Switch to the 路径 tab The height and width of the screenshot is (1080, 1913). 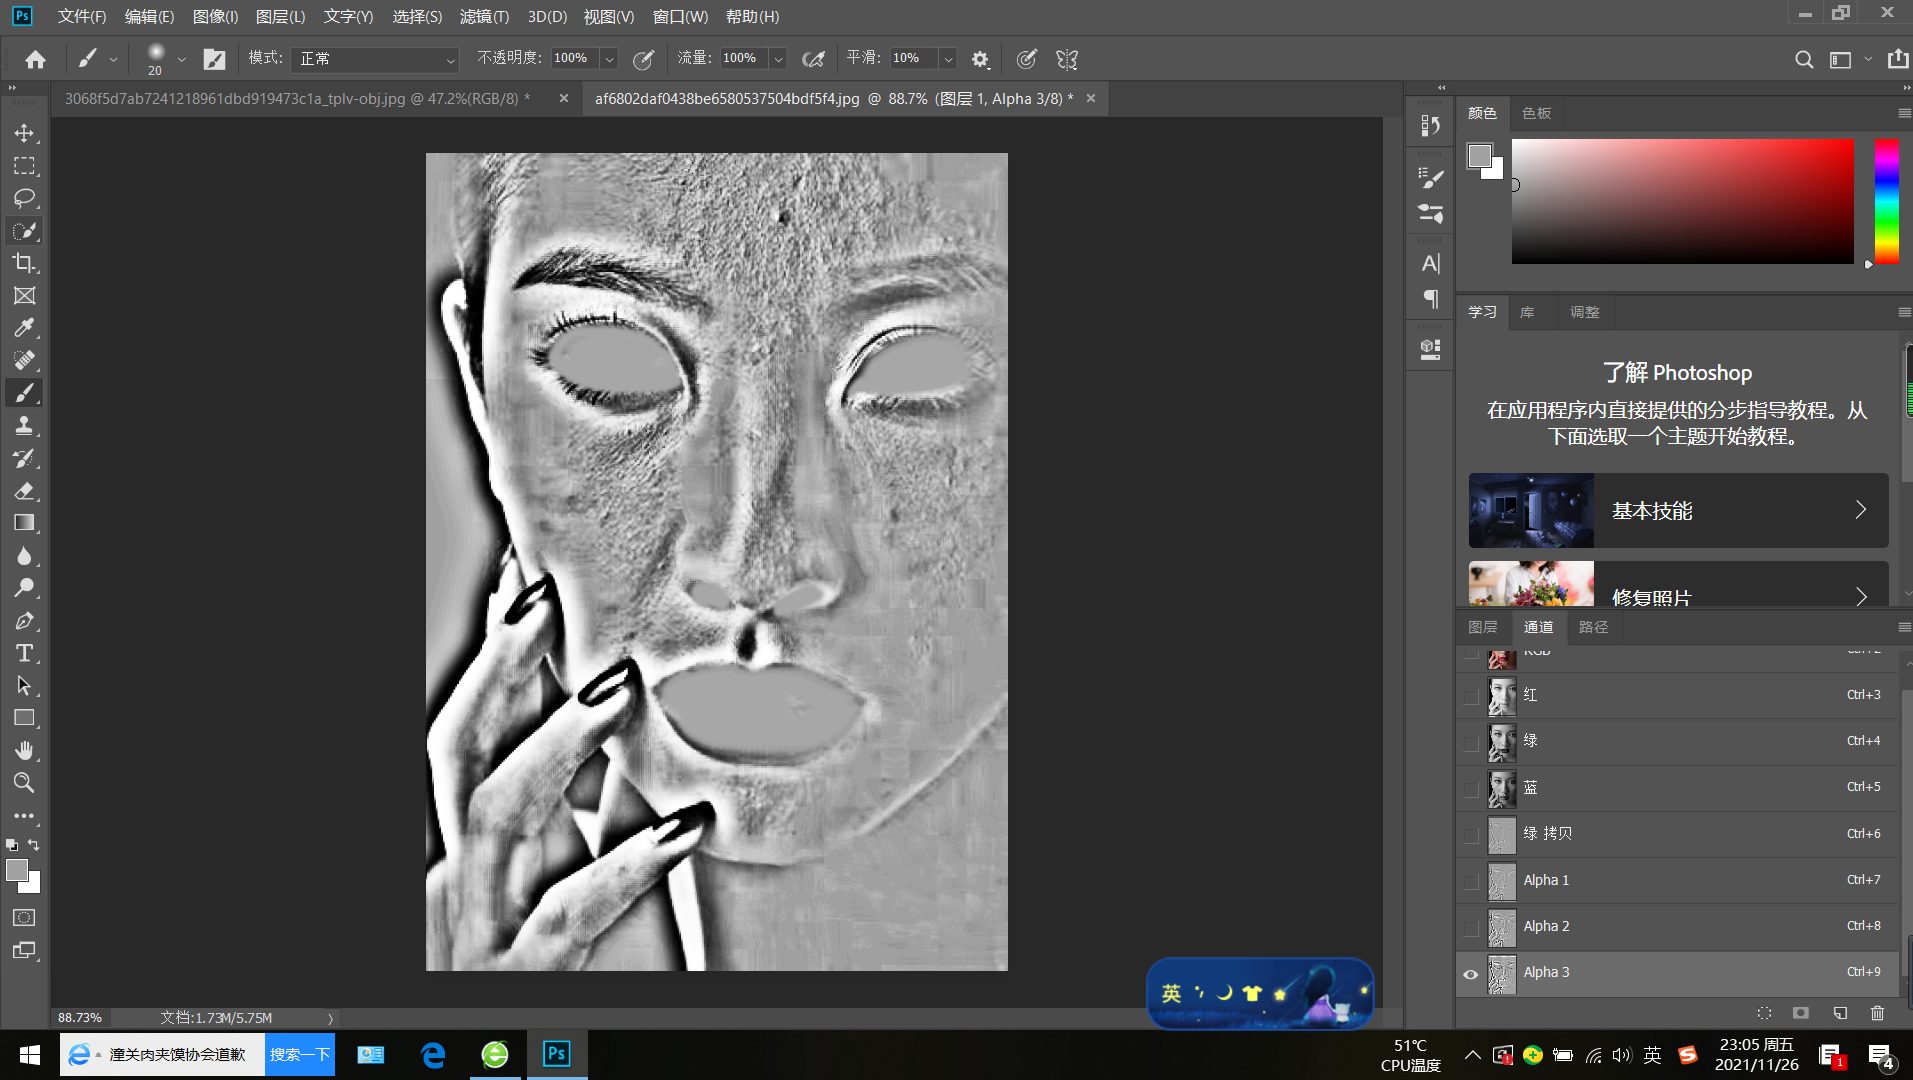pos(1593,627)
